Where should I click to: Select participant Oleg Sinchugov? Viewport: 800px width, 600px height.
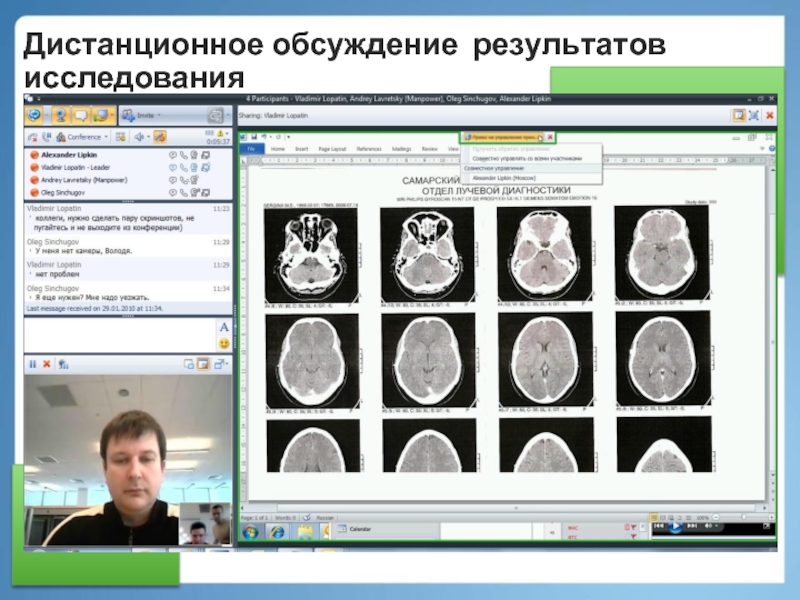63,193
